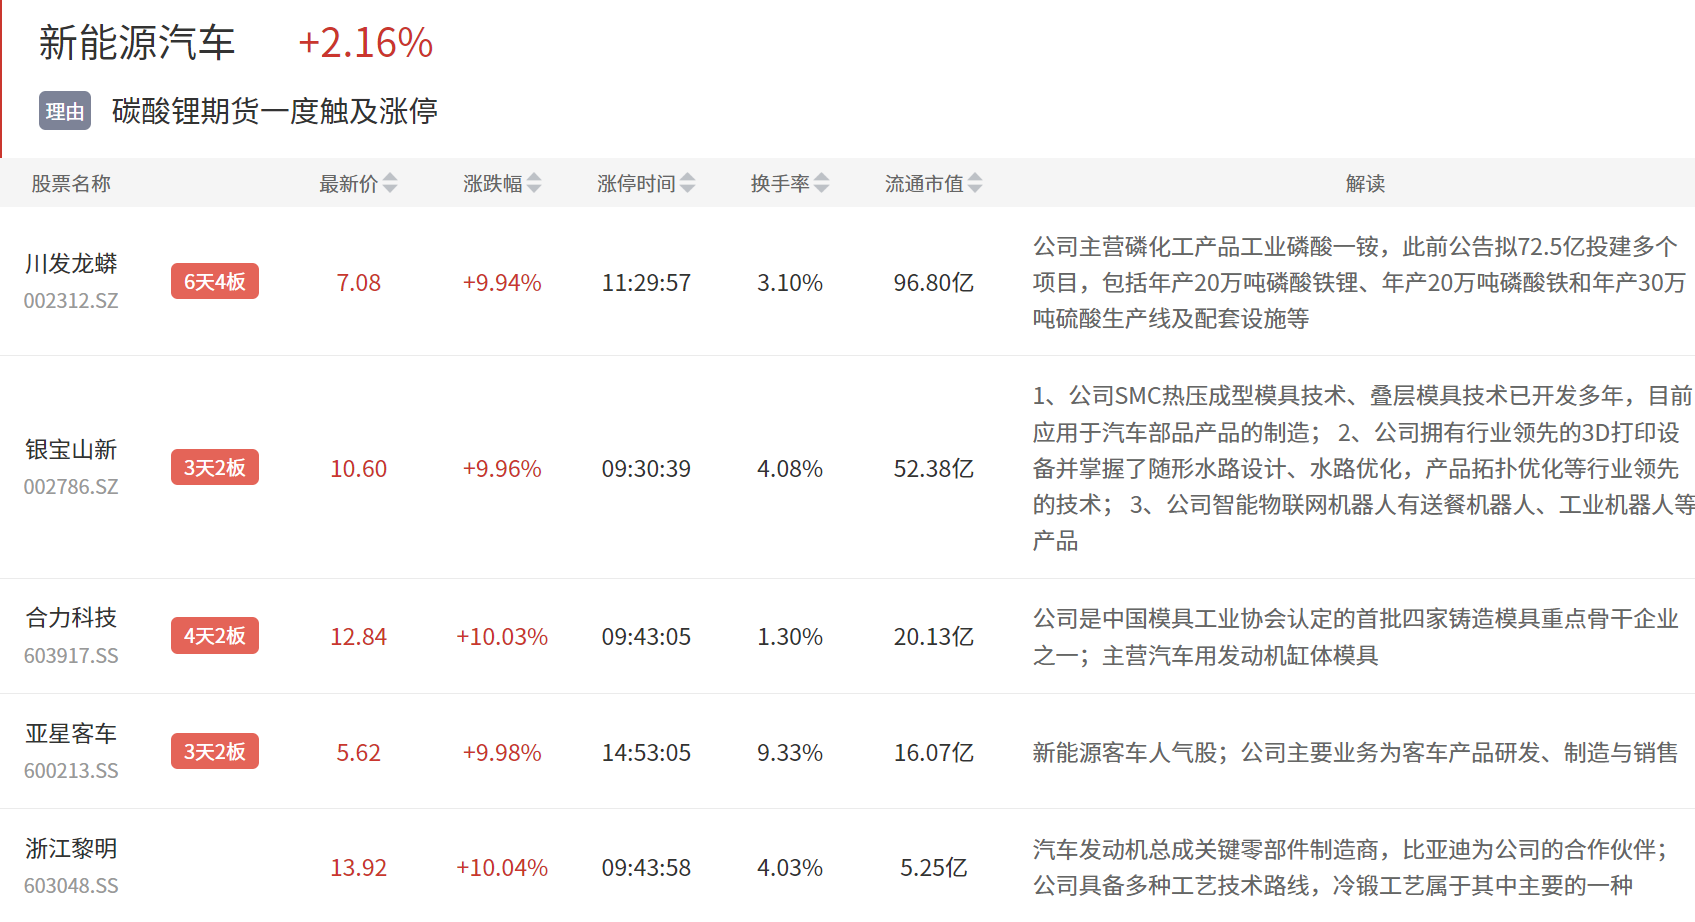Open stock 银宝山新
The width and height of the screenshot is (1695, 922).
click(71, 450)
